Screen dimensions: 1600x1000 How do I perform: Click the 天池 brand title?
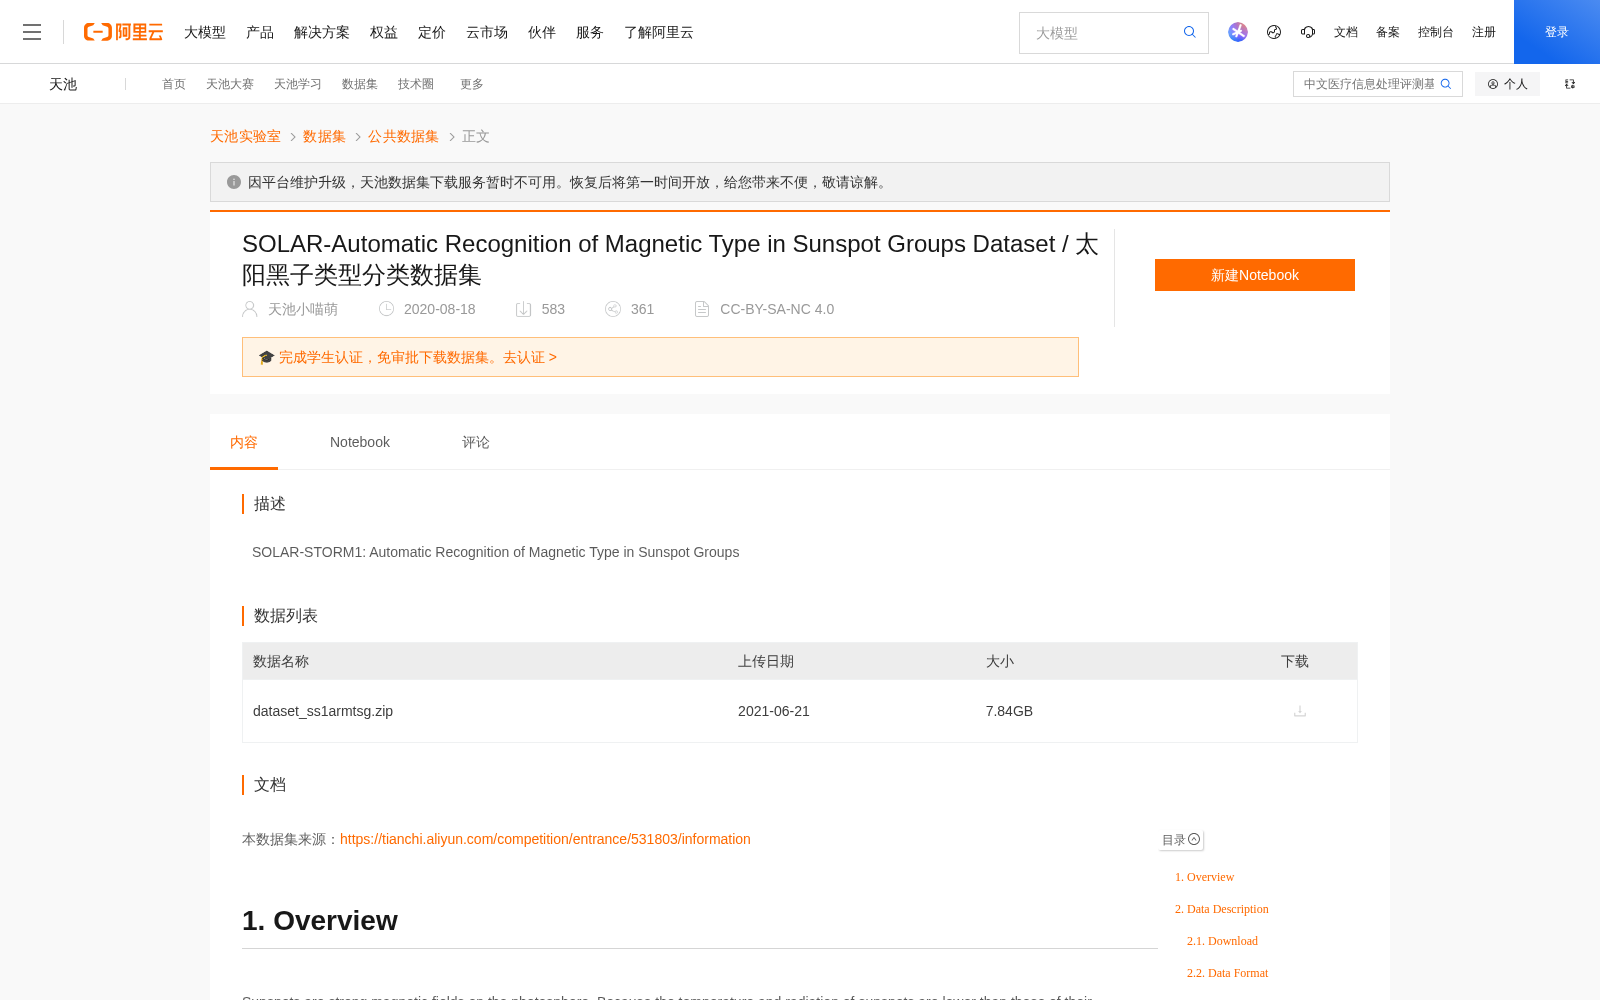click(63, 84)
